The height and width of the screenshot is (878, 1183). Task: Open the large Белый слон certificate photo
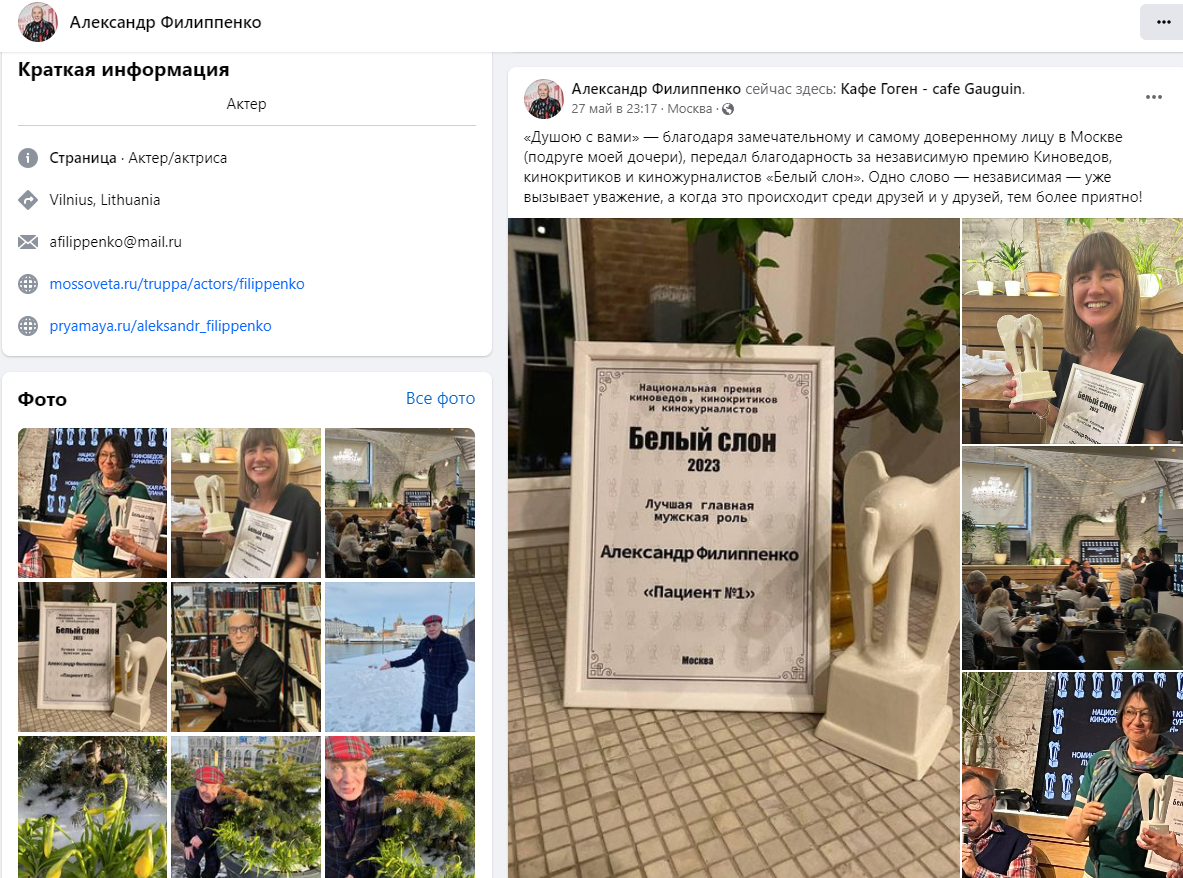click(x=733, y=548)
